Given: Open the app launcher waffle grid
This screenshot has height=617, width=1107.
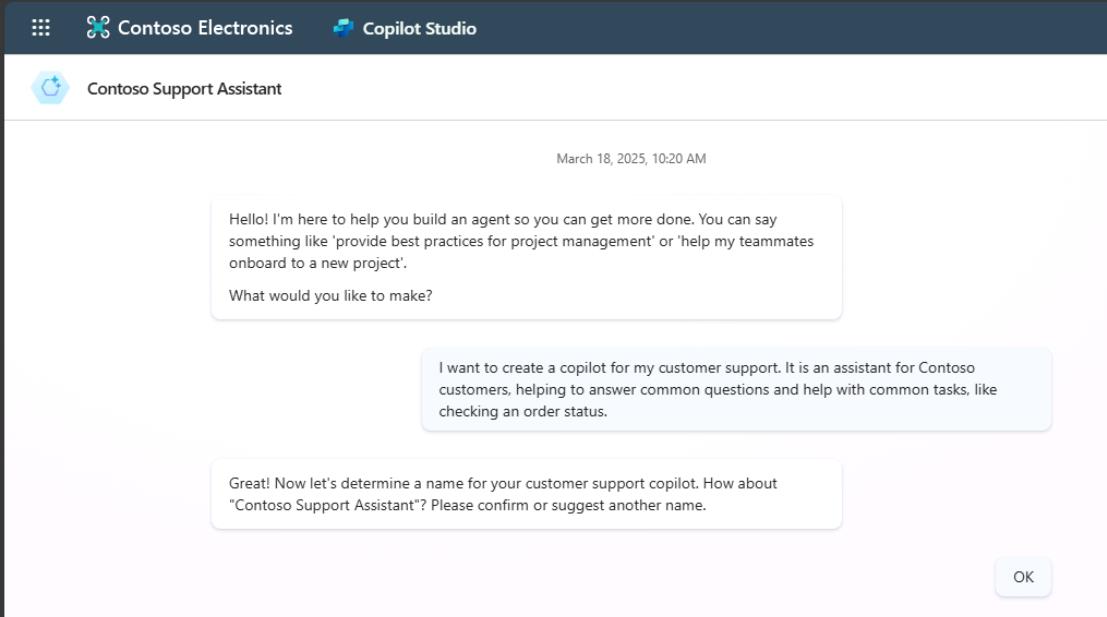Looking at the screenshot, I should pos(41,28).
